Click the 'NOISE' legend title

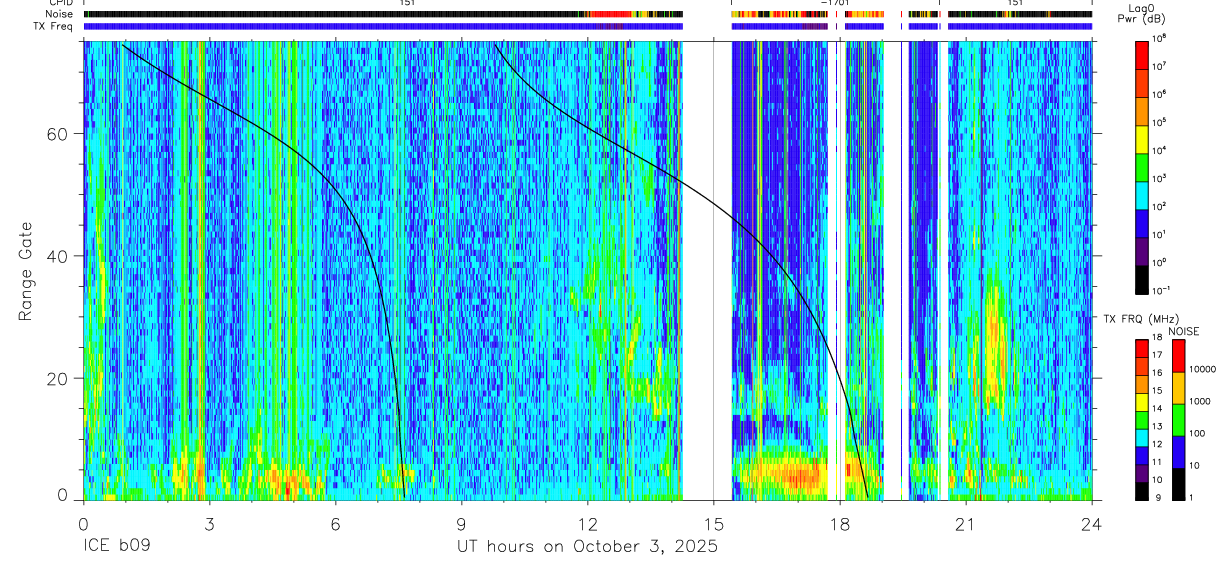point(1183,330)
